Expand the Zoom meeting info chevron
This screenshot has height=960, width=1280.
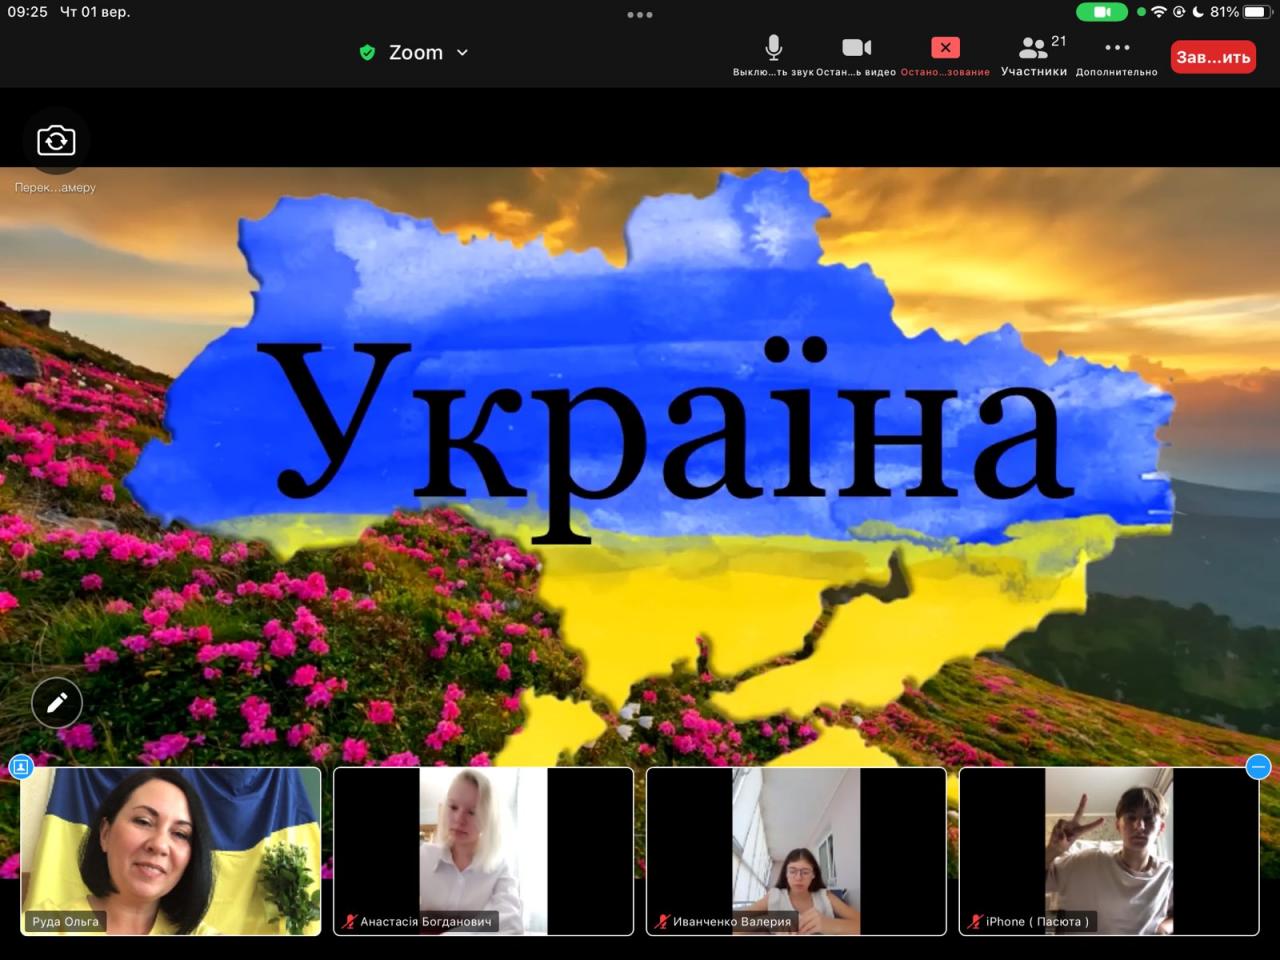click(462, 53)
